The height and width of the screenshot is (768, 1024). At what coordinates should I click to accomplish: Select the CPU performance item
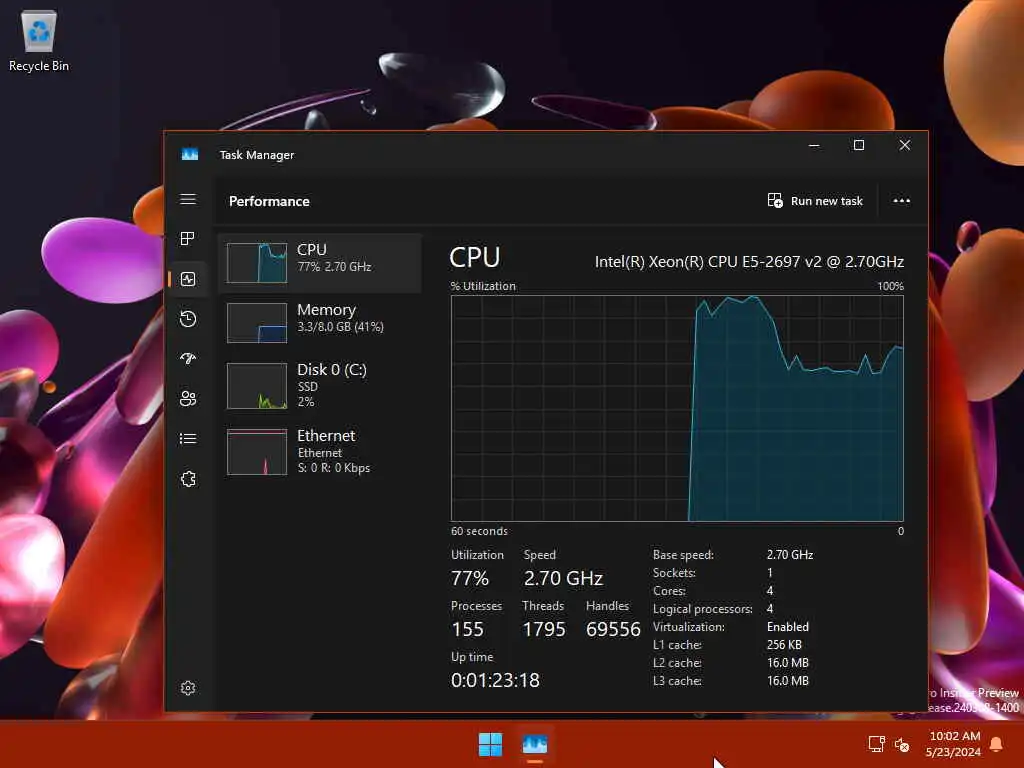pos(320,263)
